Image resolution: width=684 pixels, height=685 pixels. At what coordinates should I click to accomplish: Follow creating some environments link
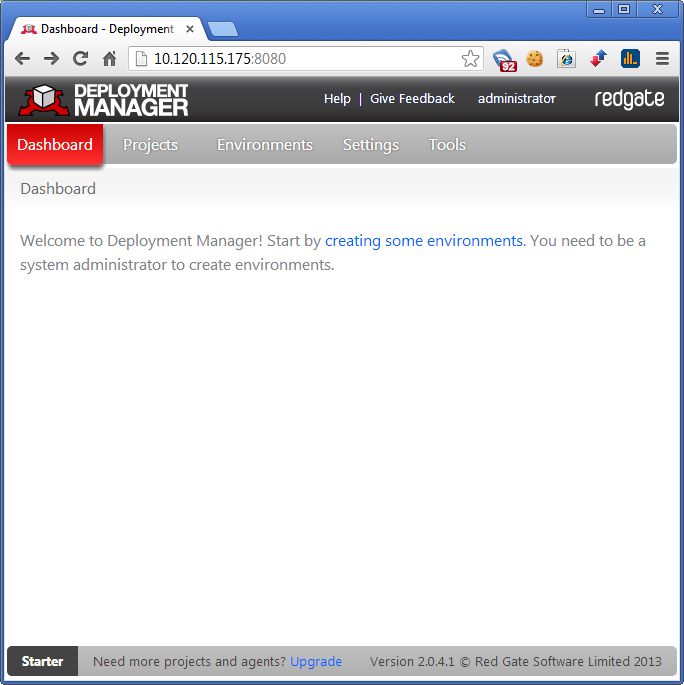coord(424,241)
